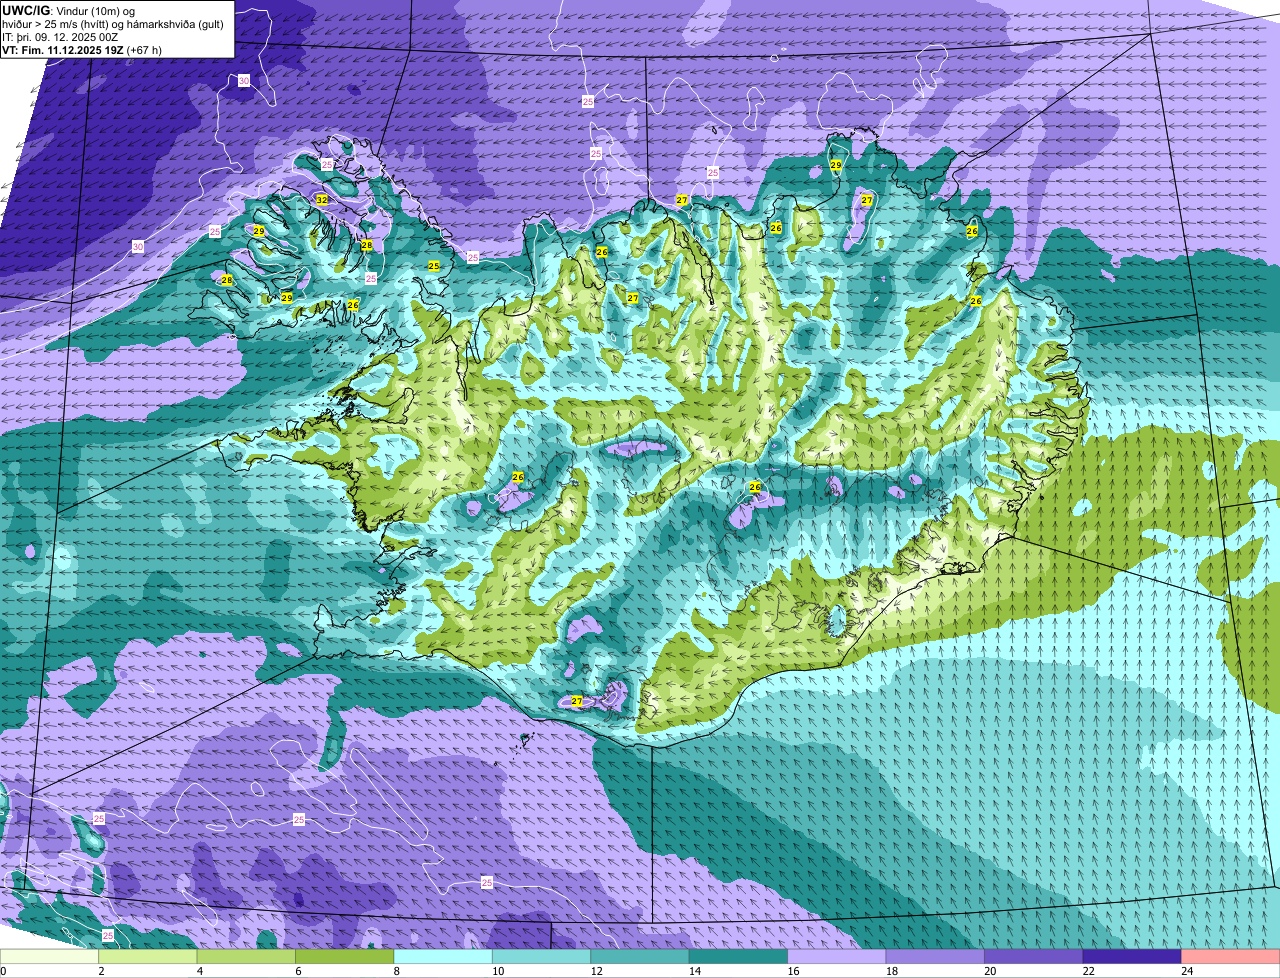This screenshot has height=978, width=1280.
Task: Click the legend tick label 8
Action: pos(396,971)
